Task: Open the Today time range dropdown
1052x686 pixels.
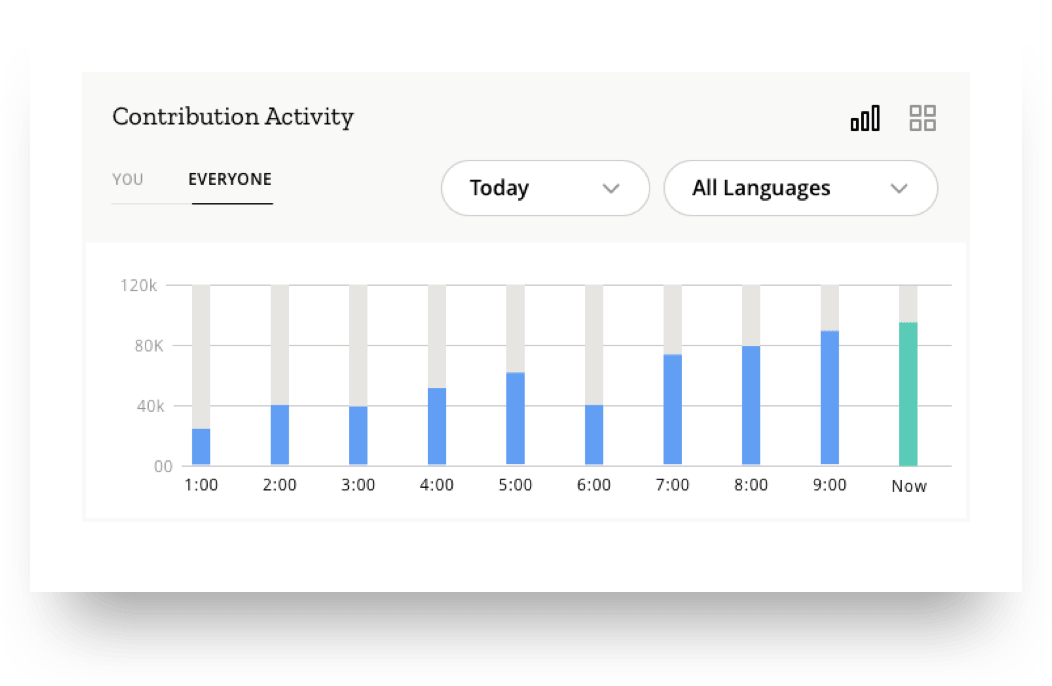Action: [545, 188]
